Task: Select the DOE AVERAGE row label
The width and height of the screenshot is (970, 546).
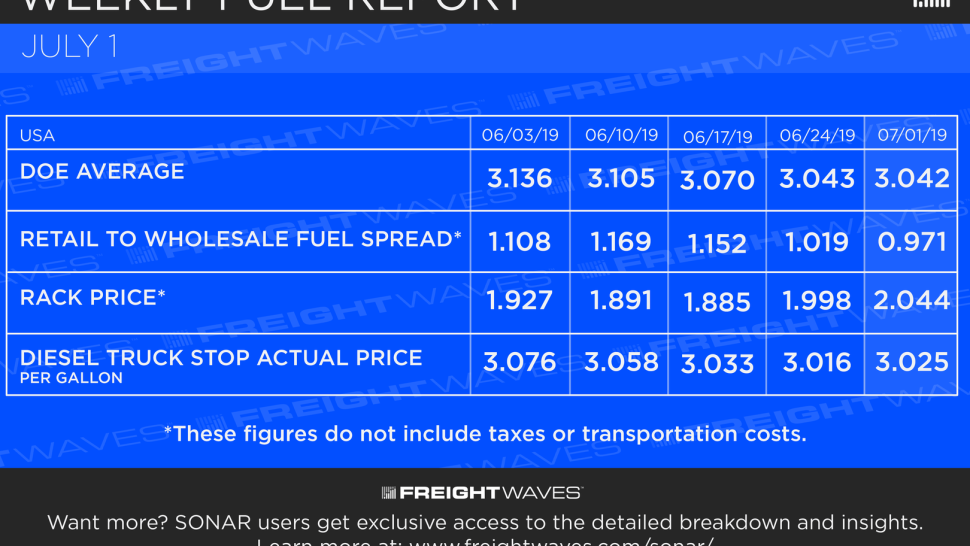Action: point(102,171)
